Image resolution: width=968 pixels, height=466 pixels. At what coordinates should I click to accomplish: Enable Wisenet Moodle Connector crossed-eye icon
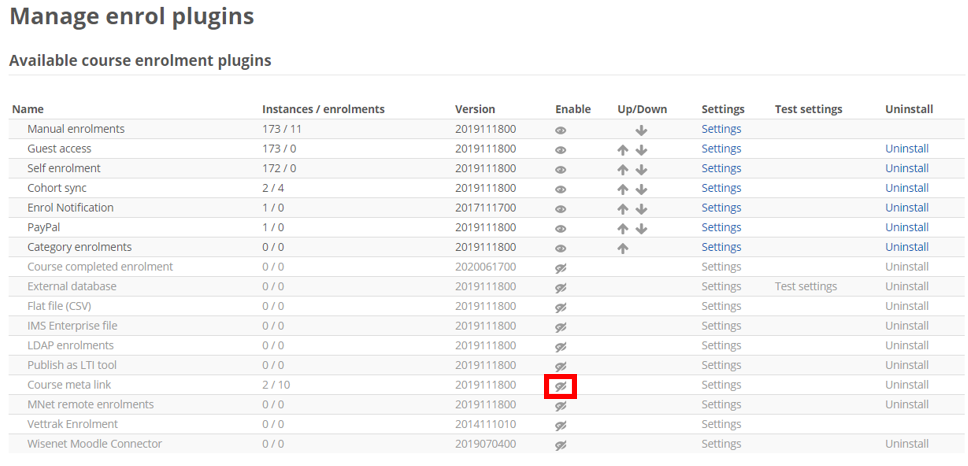click(x=561, y=445)
